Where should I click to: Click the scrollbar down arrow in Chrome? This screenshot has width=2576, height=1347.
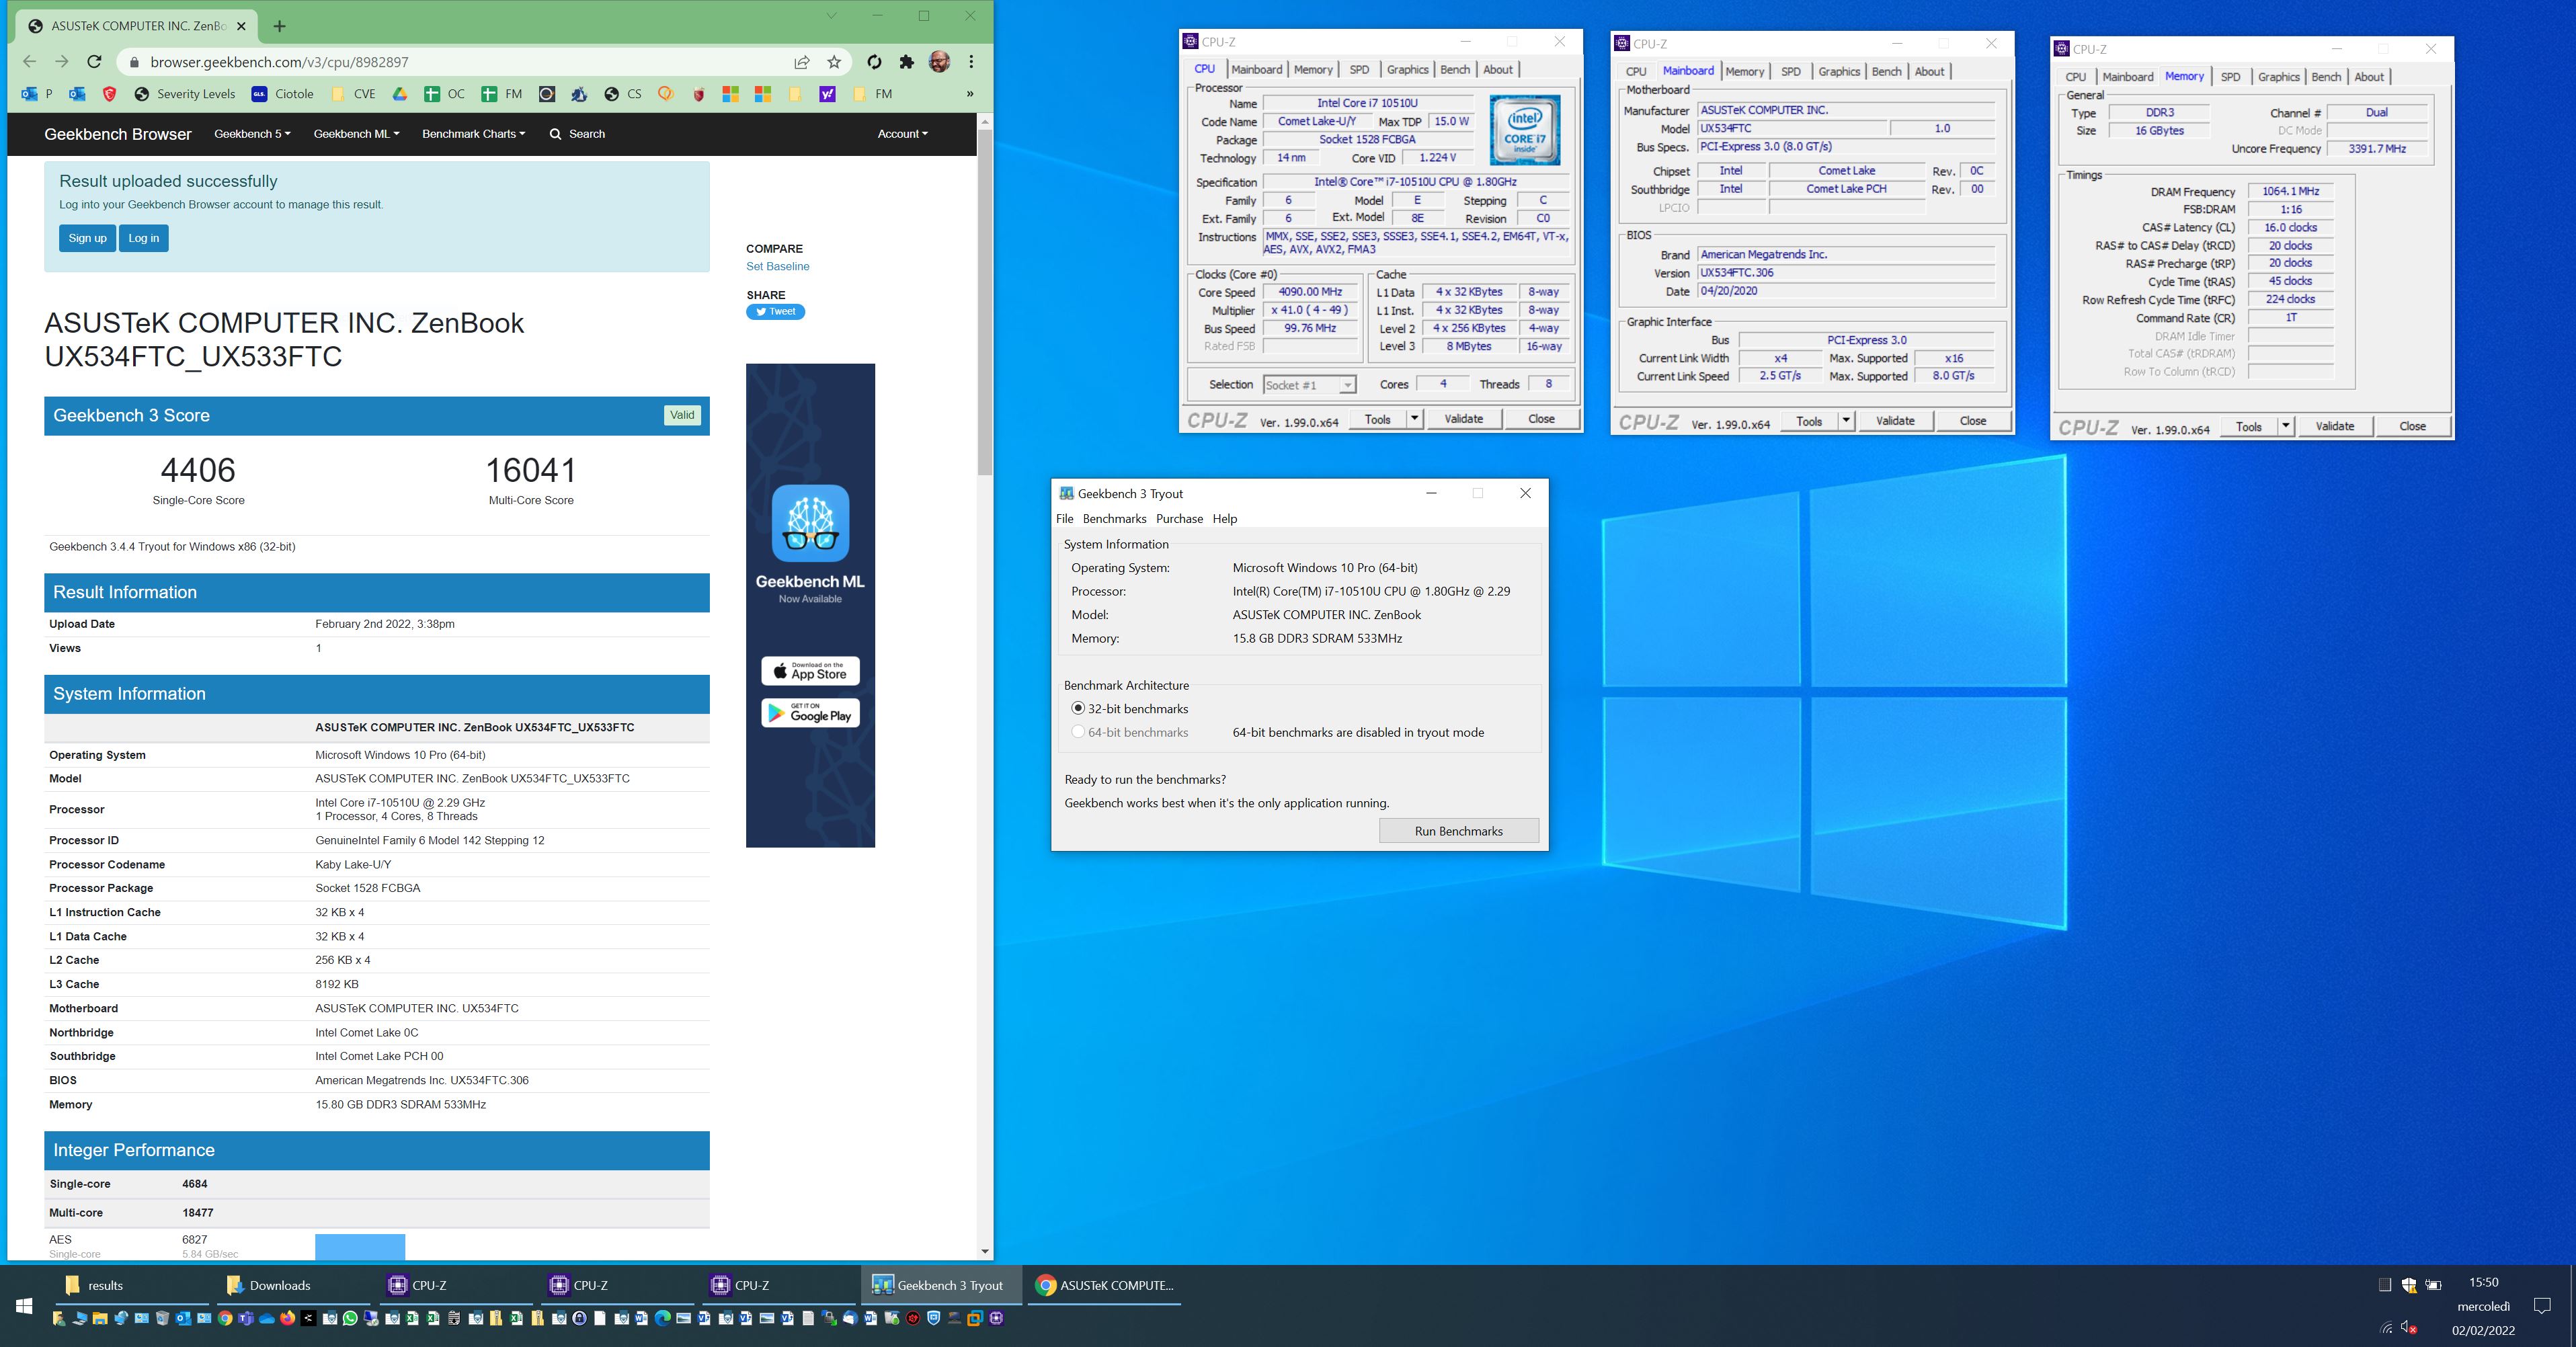(985, 1251)
